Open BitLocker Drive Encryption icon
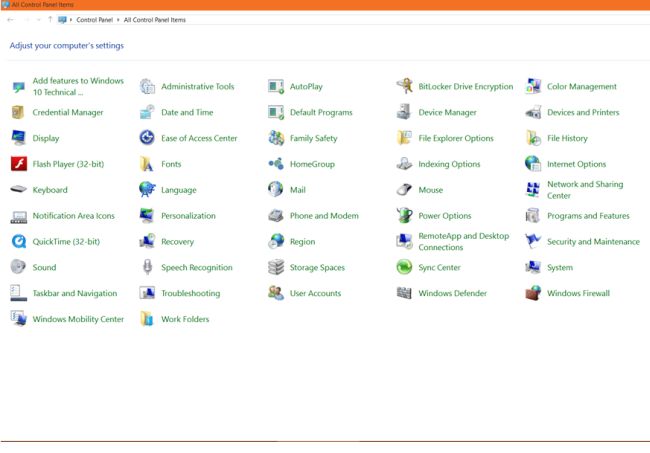 (x=404, y=86)
